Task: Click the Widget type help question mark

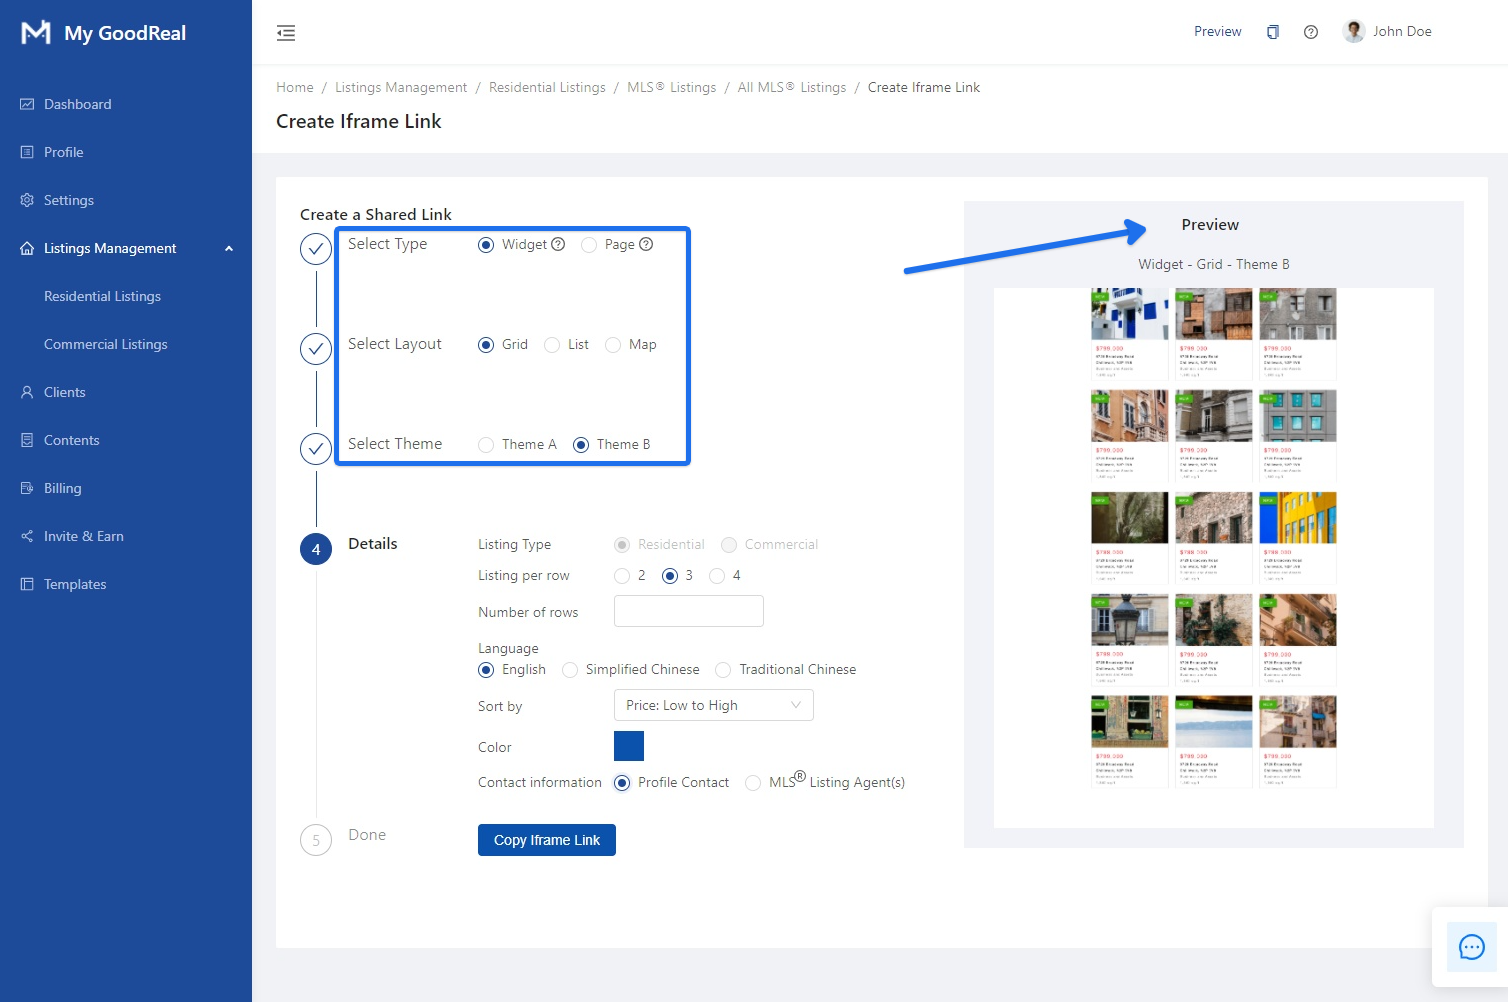Action: coord(557,244)
